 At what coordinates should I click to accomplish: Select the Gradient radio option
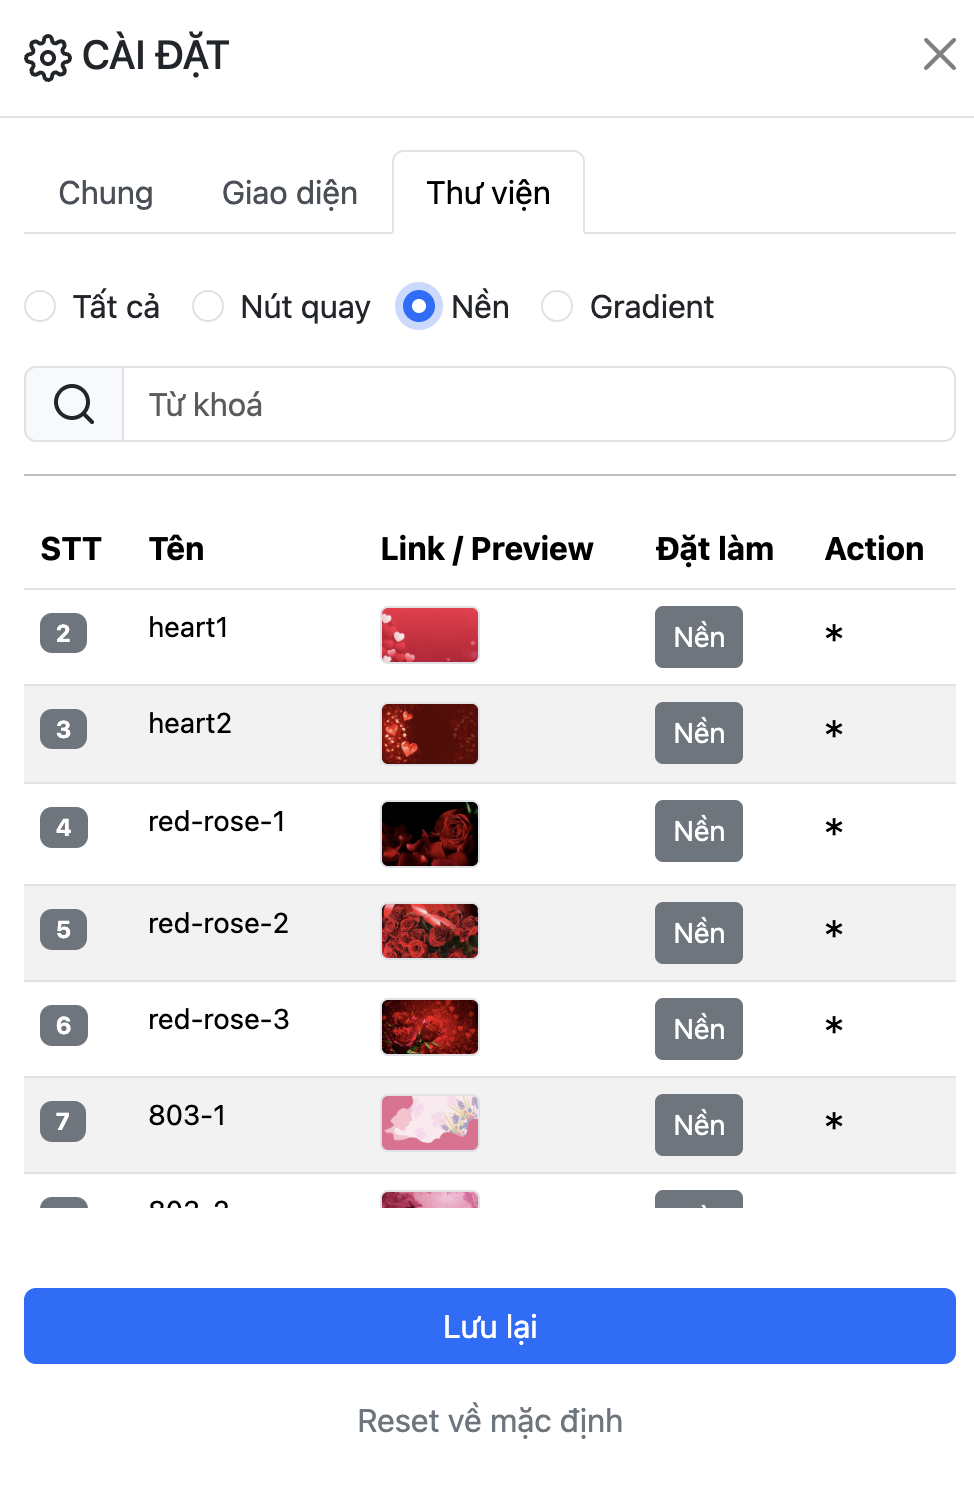pos(557,306)
